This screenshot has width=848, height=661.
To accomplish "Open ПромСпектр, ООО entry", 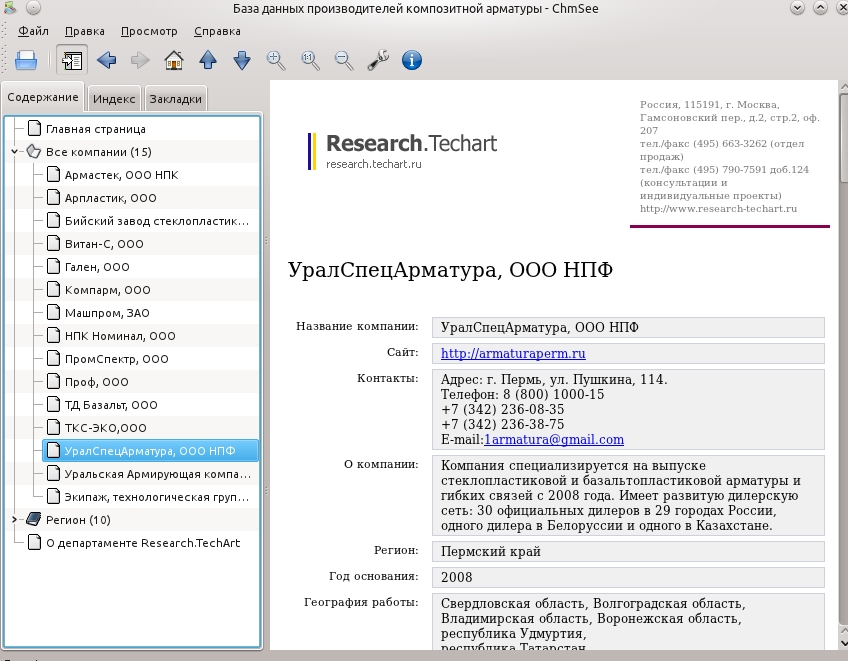I will point(116,359).
